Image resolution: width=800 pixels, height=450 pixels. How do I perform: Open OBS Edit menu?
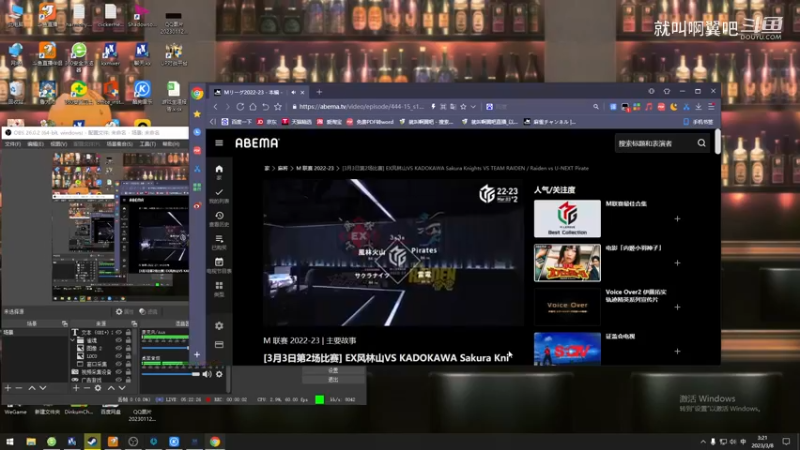click(35, 144)
